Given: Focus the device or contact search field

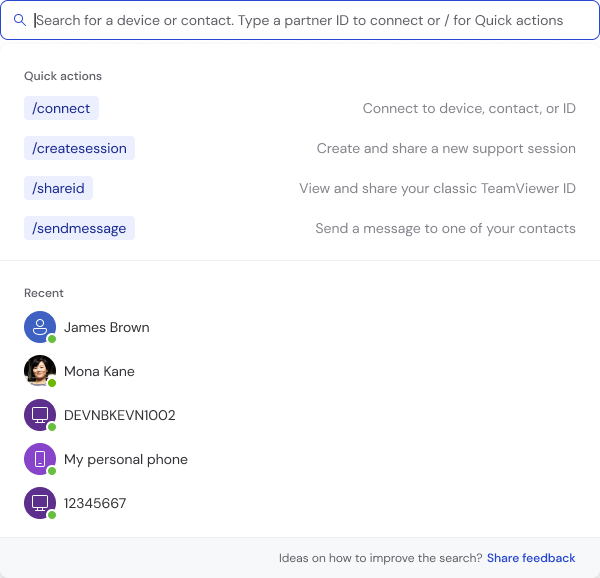Looking at the screenshot, I should pyautogui.click(x=300, y=20).
